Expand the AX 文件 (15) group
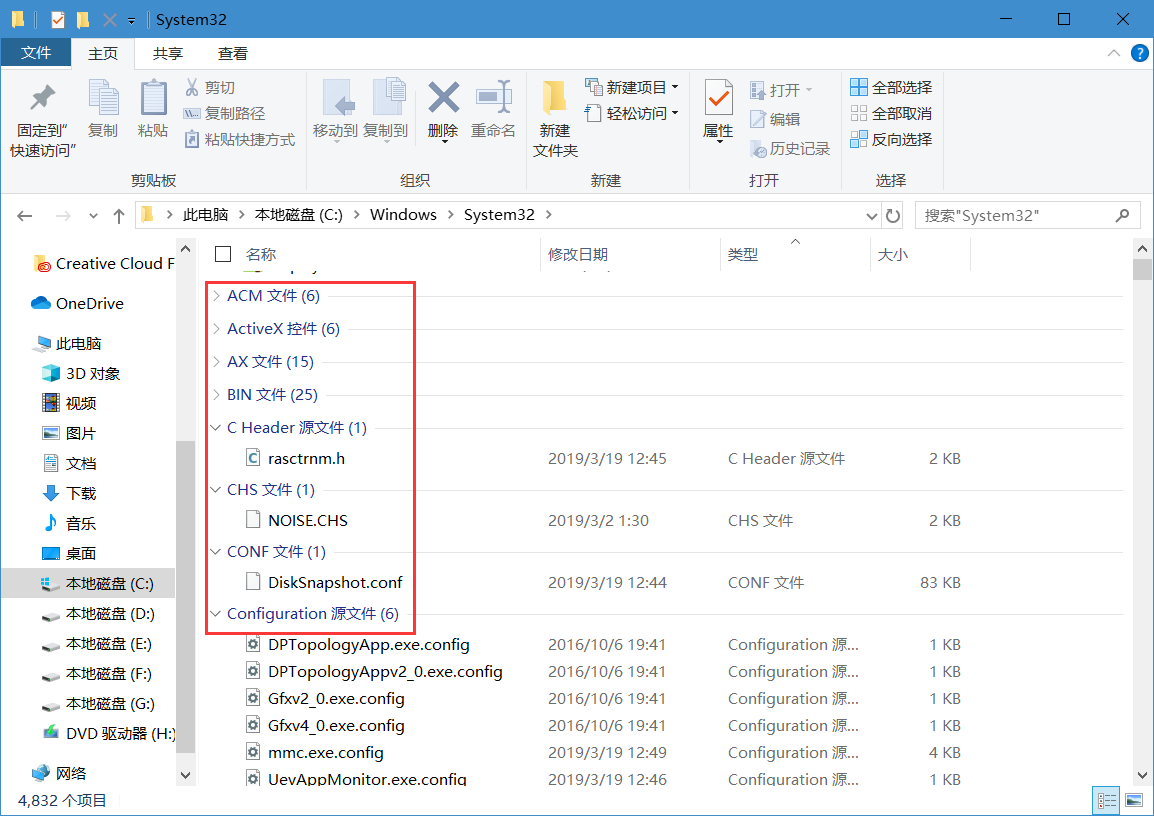 click(216, 362)
